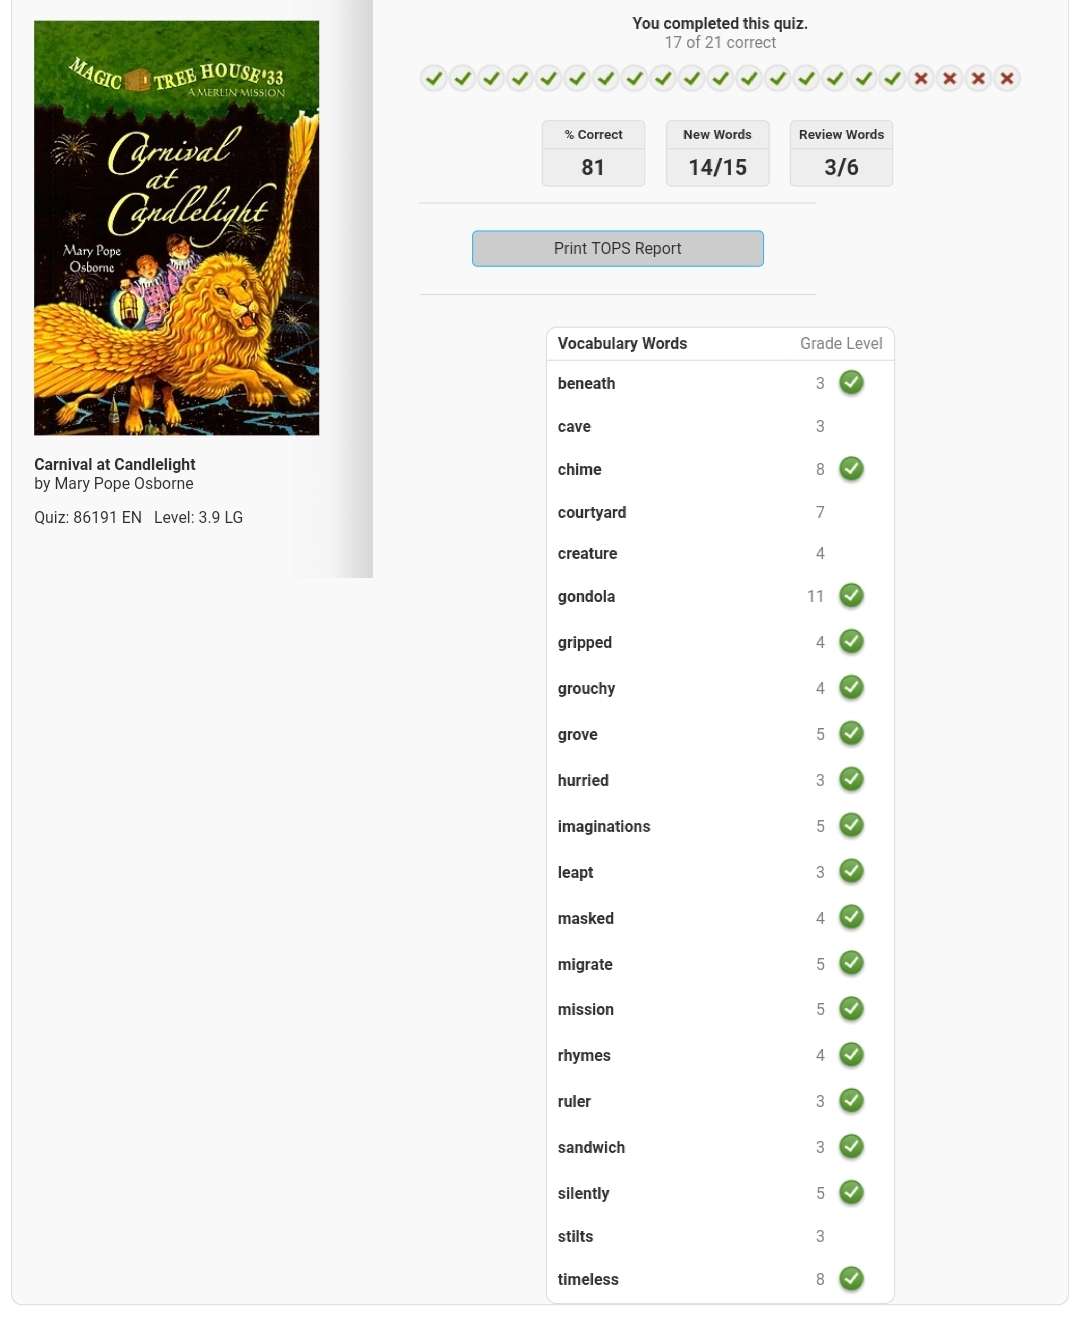The width and height of the screenshot is (1079, 1317).
Task: Print the TOPS Report
Action: (618, 249)
